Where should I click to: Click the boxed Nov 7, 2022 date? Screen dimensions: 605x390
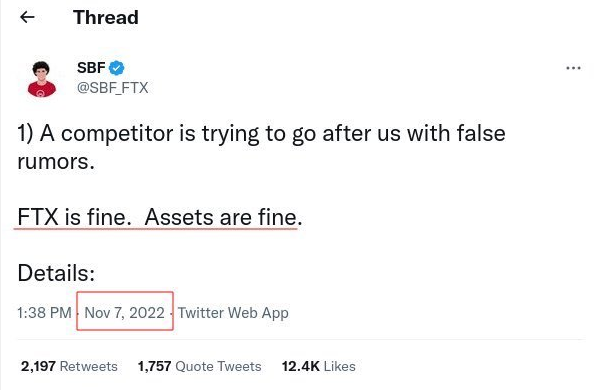click(125, 312)
